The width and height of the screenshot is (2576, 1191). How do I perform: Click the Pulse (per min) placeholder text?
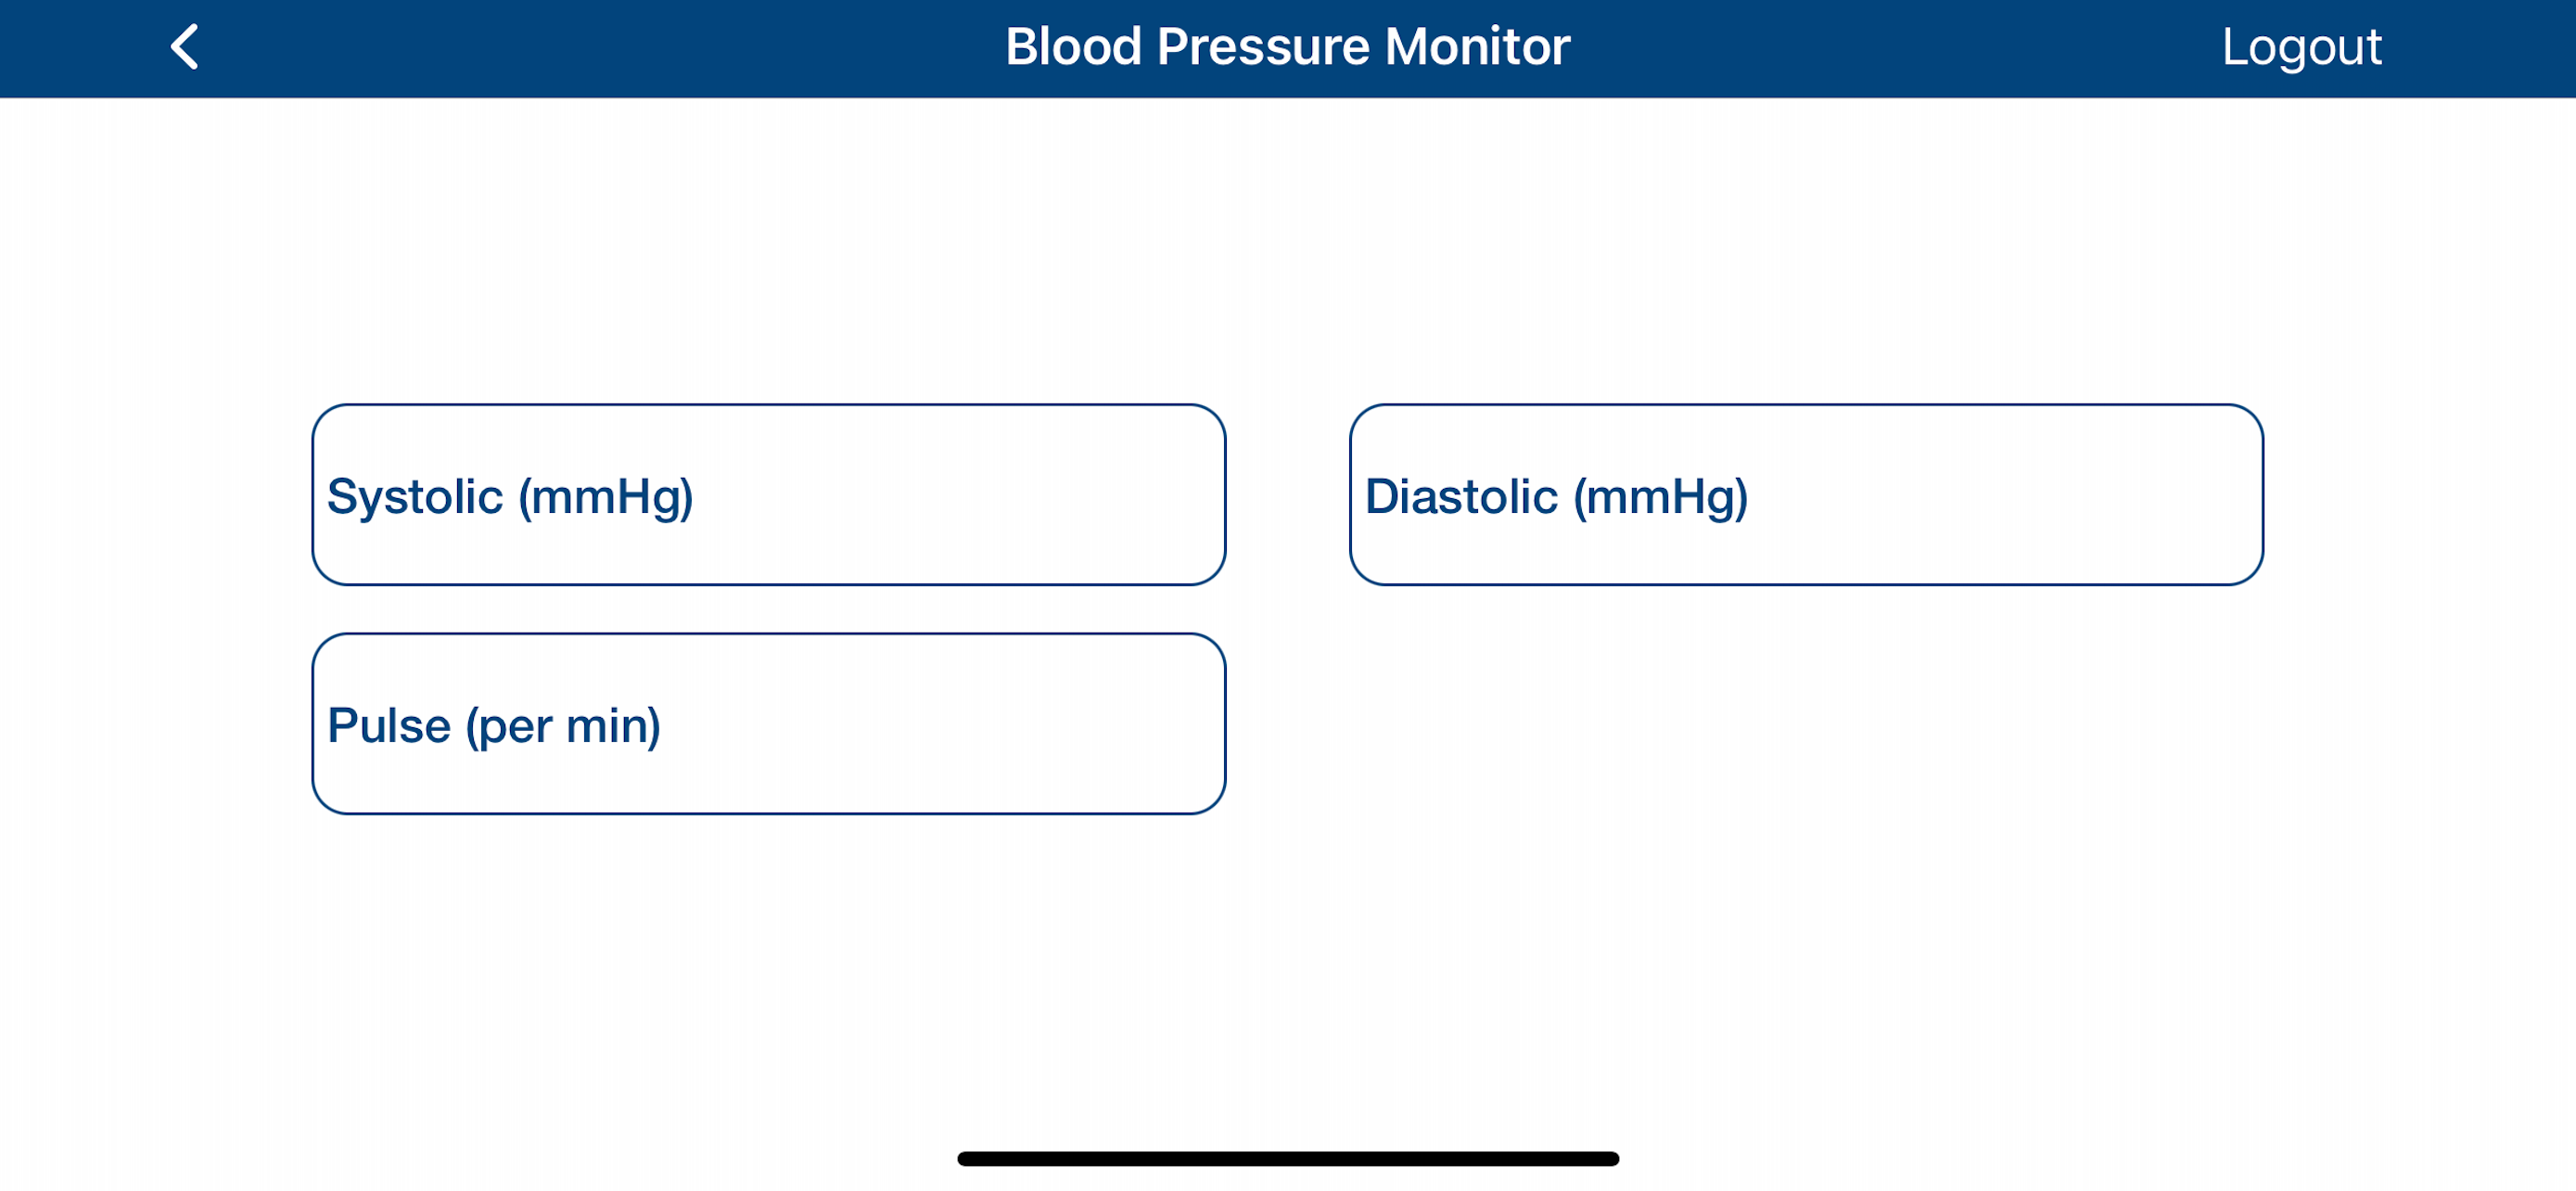click(494, 726)
